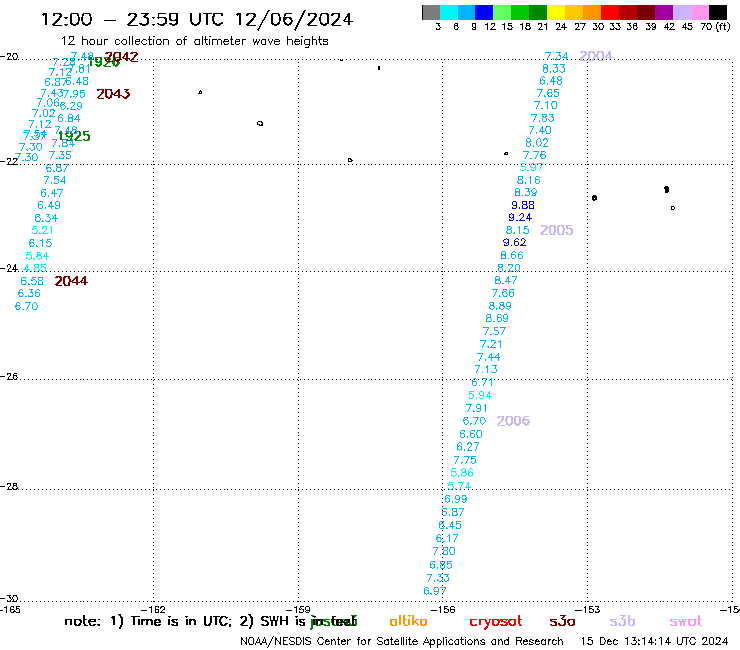Select the 's3a' satellite legend label

tap(562, 621)
